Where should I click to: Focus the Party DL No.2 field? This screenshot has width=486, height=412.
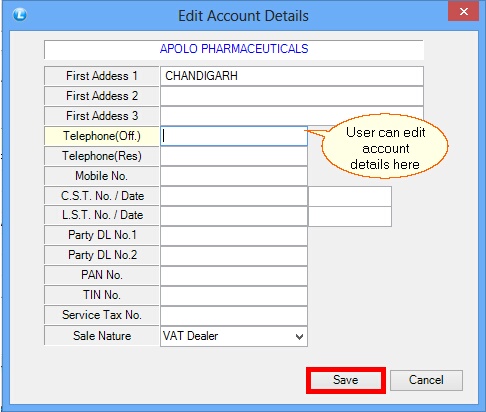(x=234, y=255)
